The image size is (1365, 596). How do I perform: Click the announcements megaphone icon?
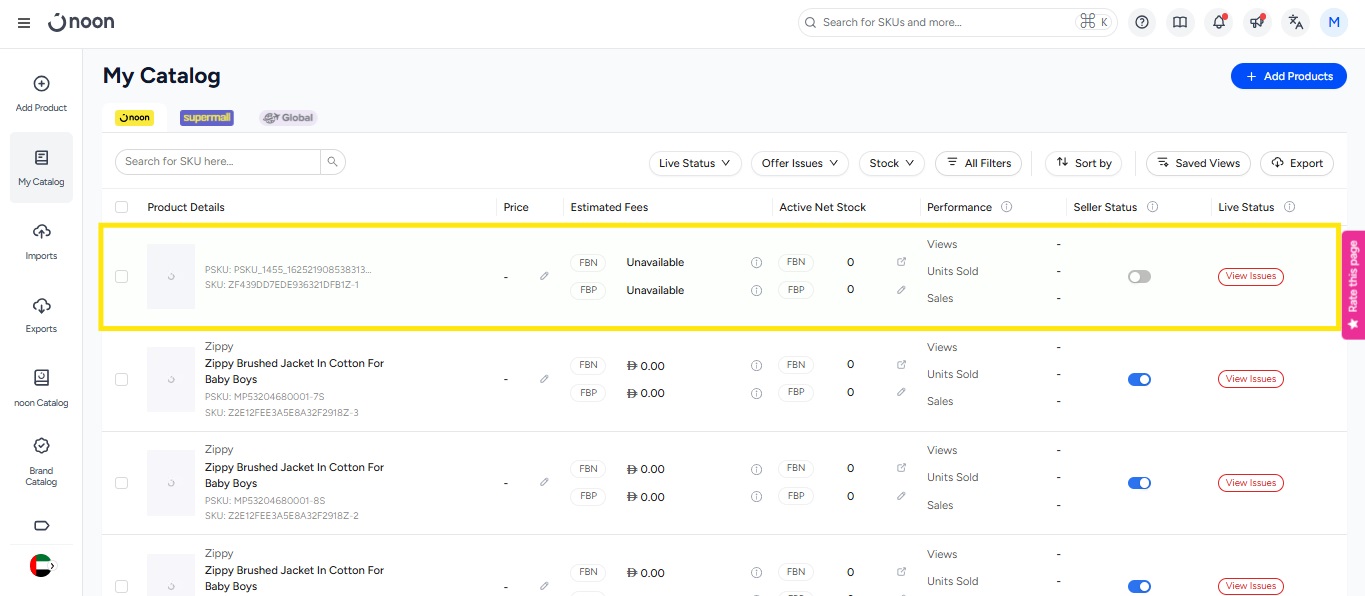pyautogui.click(x=1257, y=22)
